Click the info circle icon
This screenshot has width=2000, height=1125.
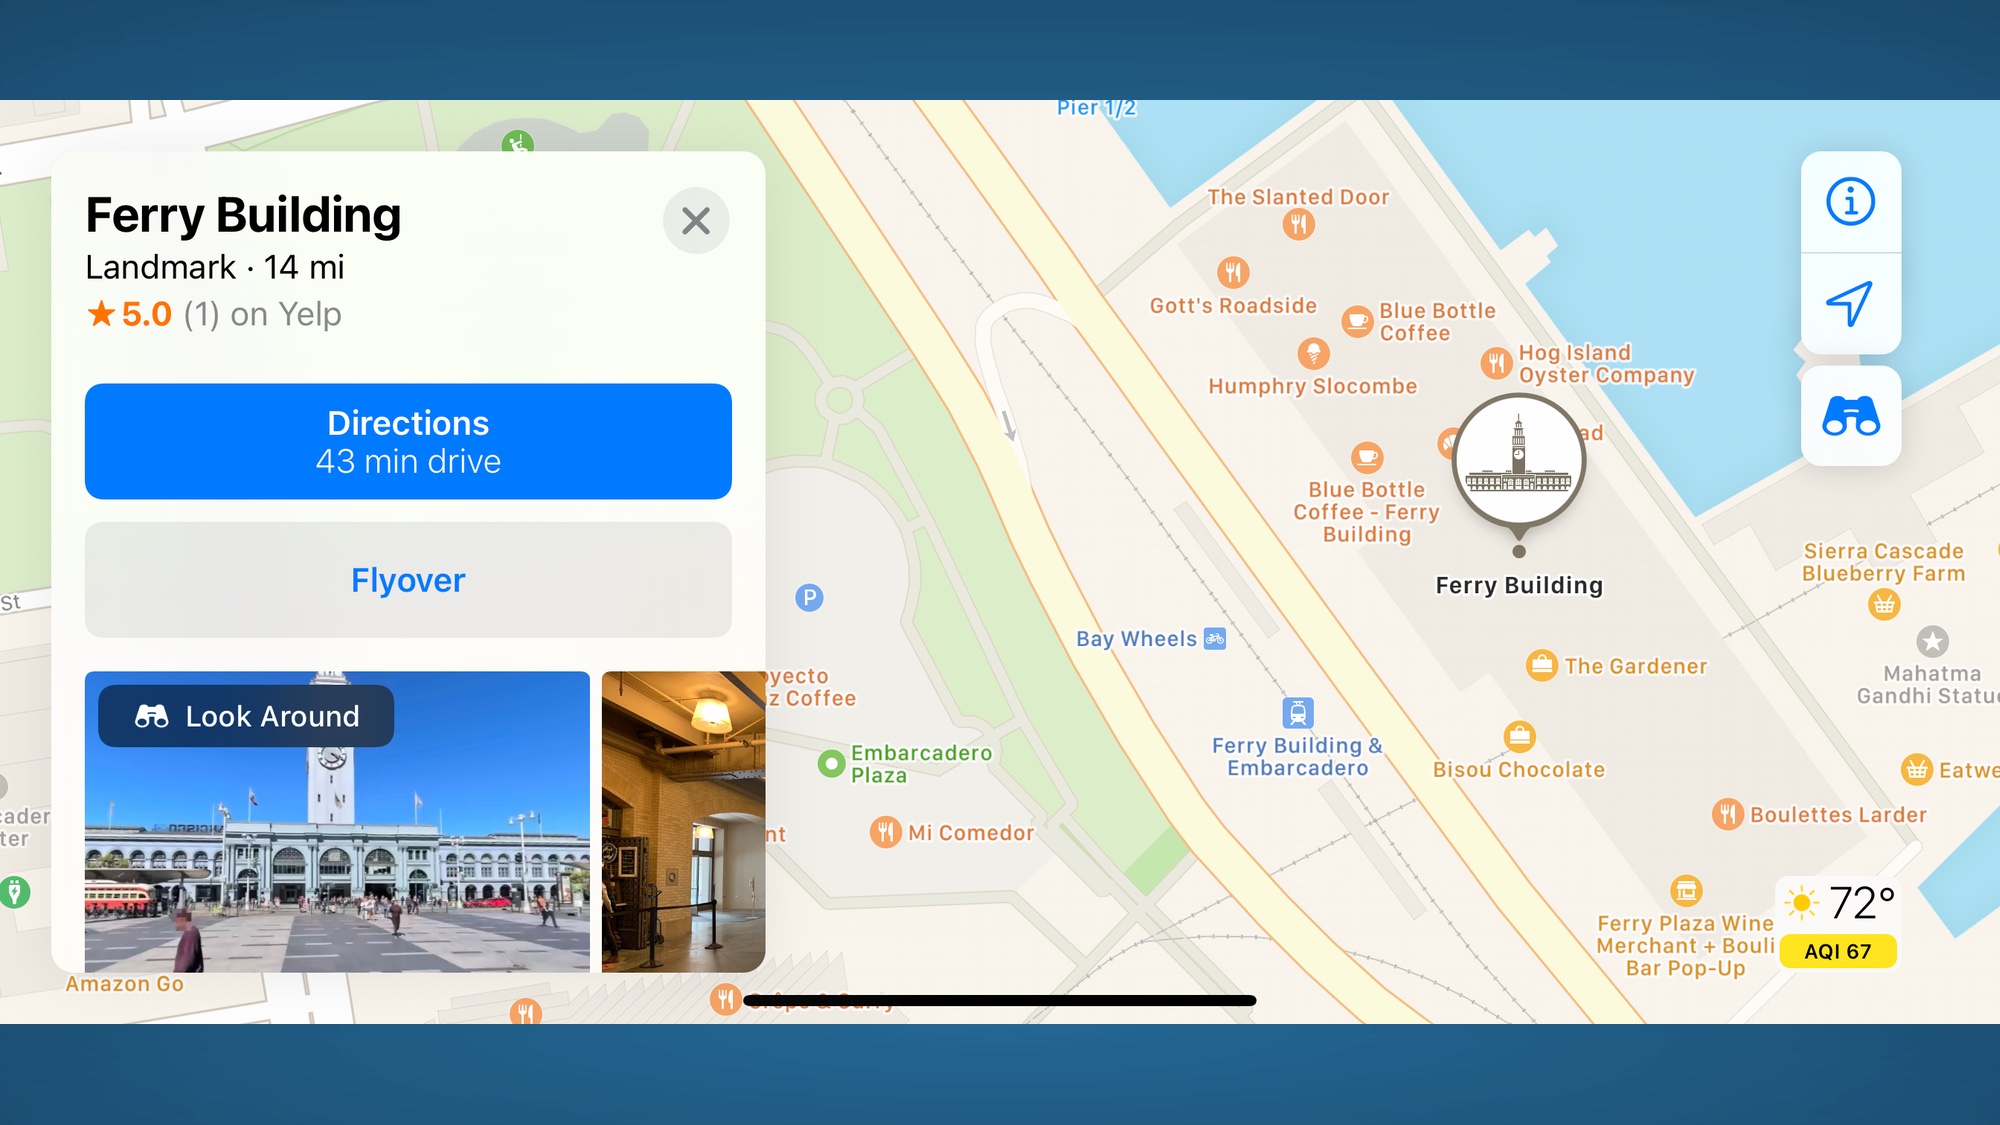click(x=1848, y=201)
